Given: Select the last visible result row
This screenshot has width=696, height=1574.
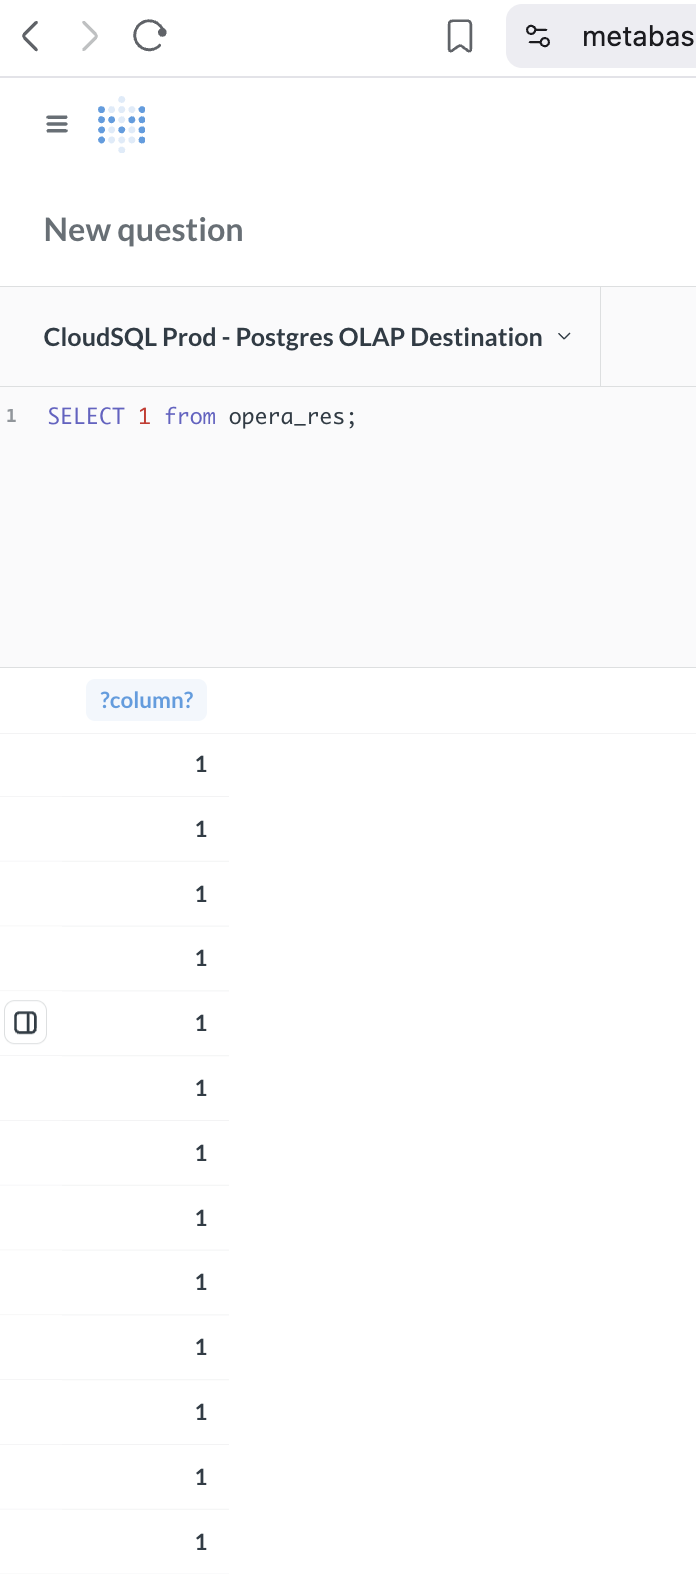Looking at the screenshot, I should tap(201, 1541).
